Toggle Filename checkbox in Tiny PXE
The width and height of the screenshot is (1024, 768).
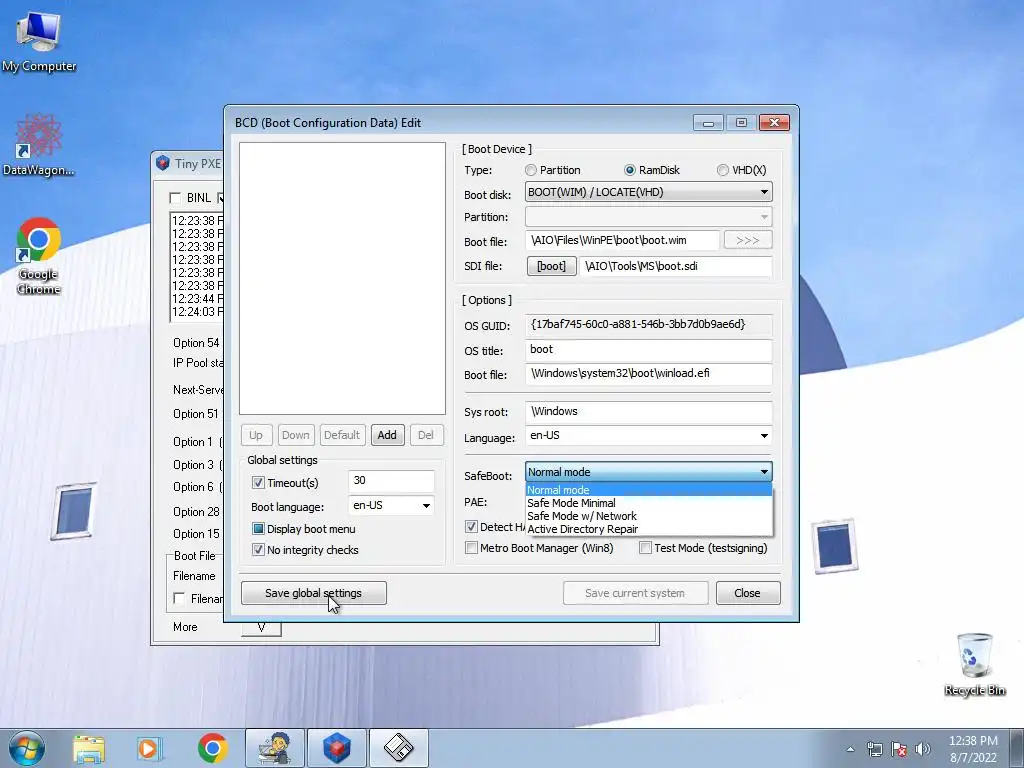tap(178, 598)
